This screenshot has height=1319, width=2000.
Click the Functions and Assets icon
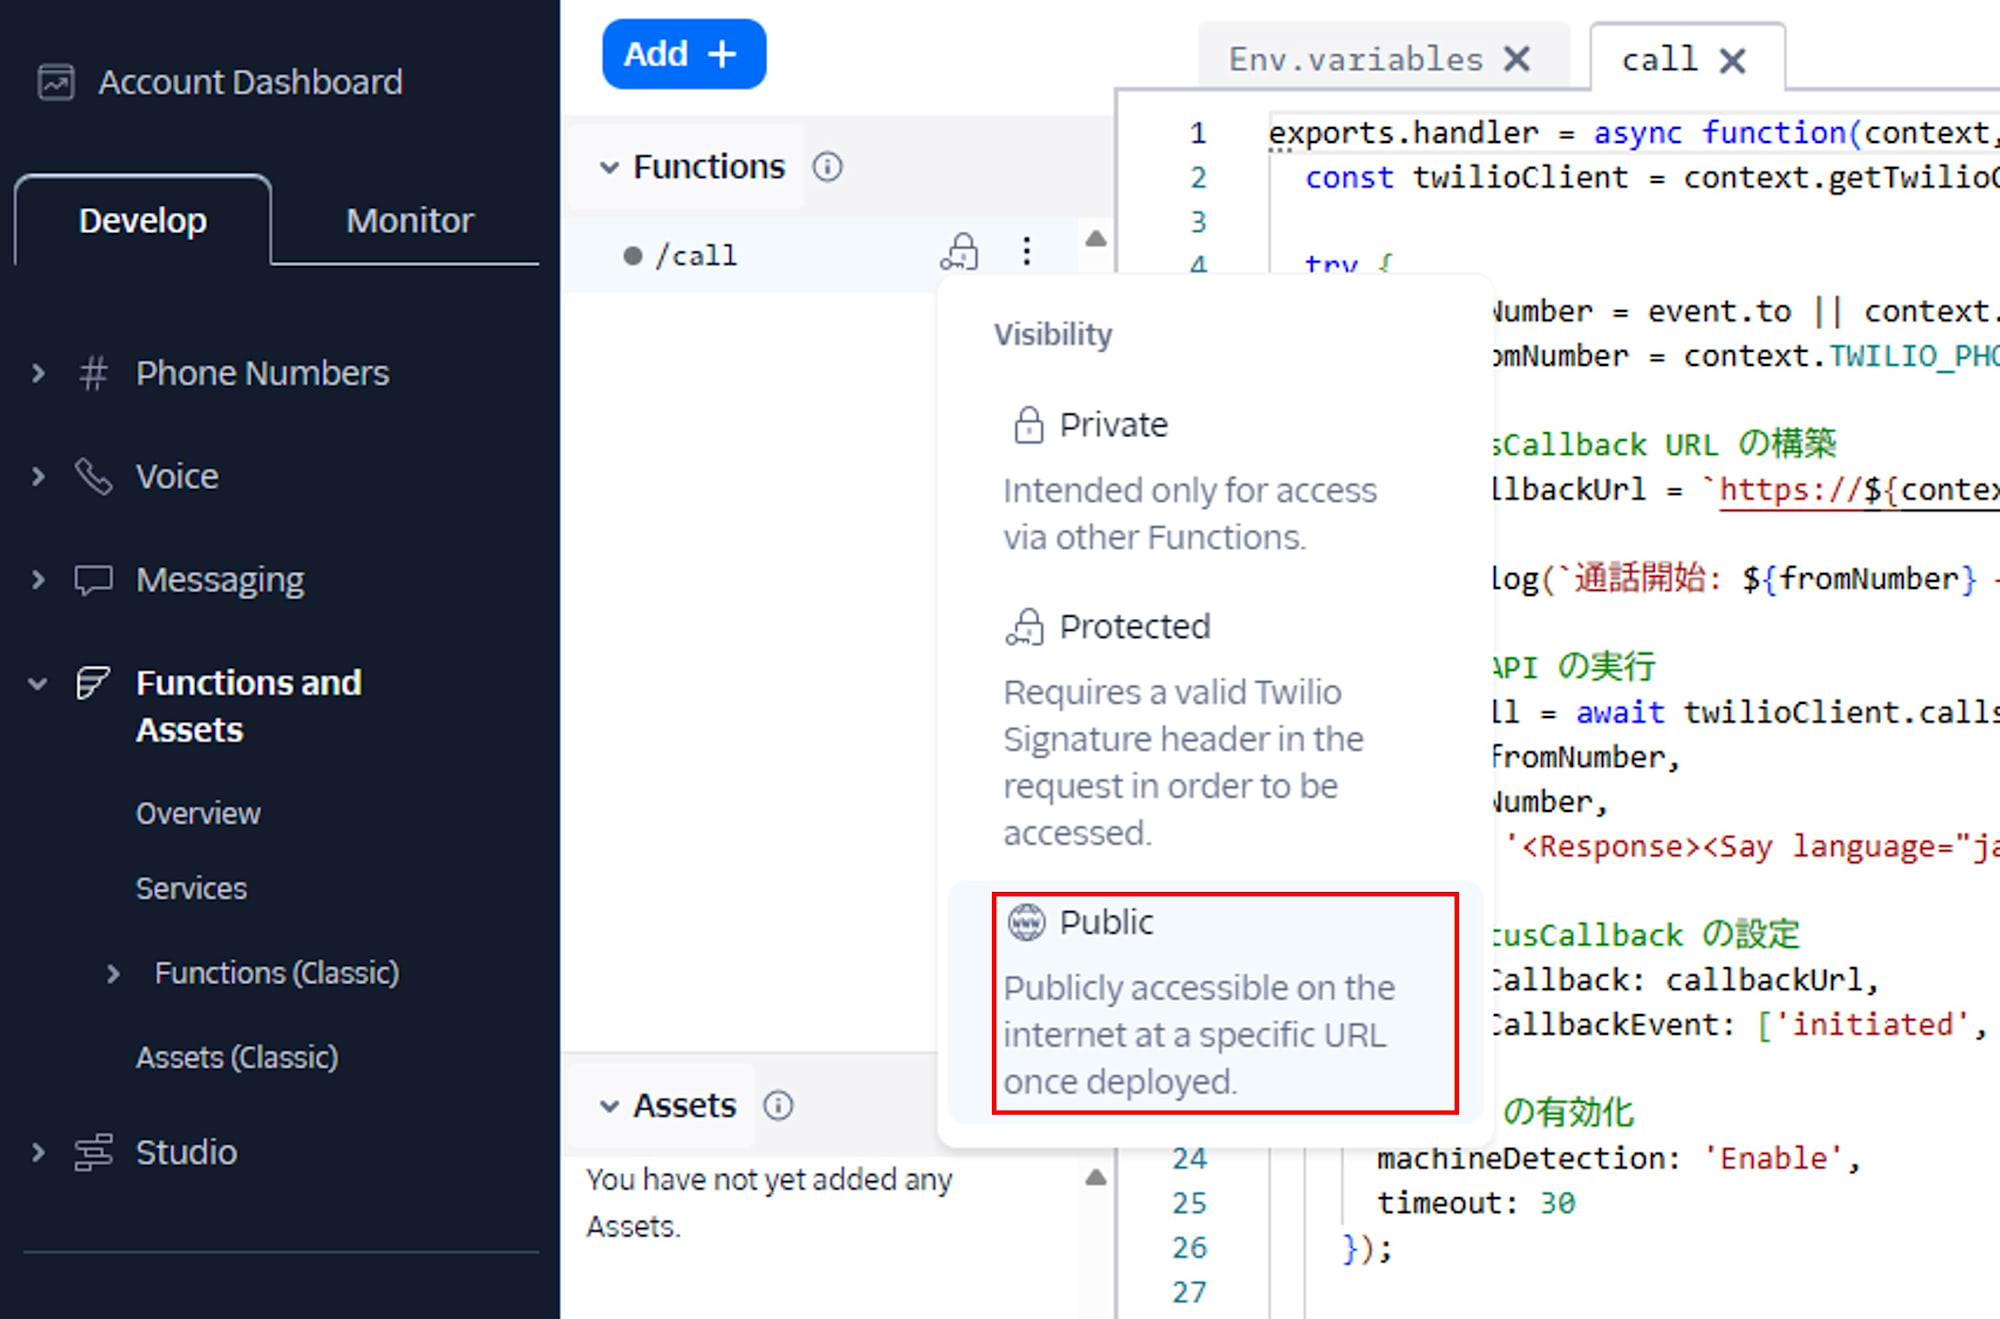[x=93, y=683]
